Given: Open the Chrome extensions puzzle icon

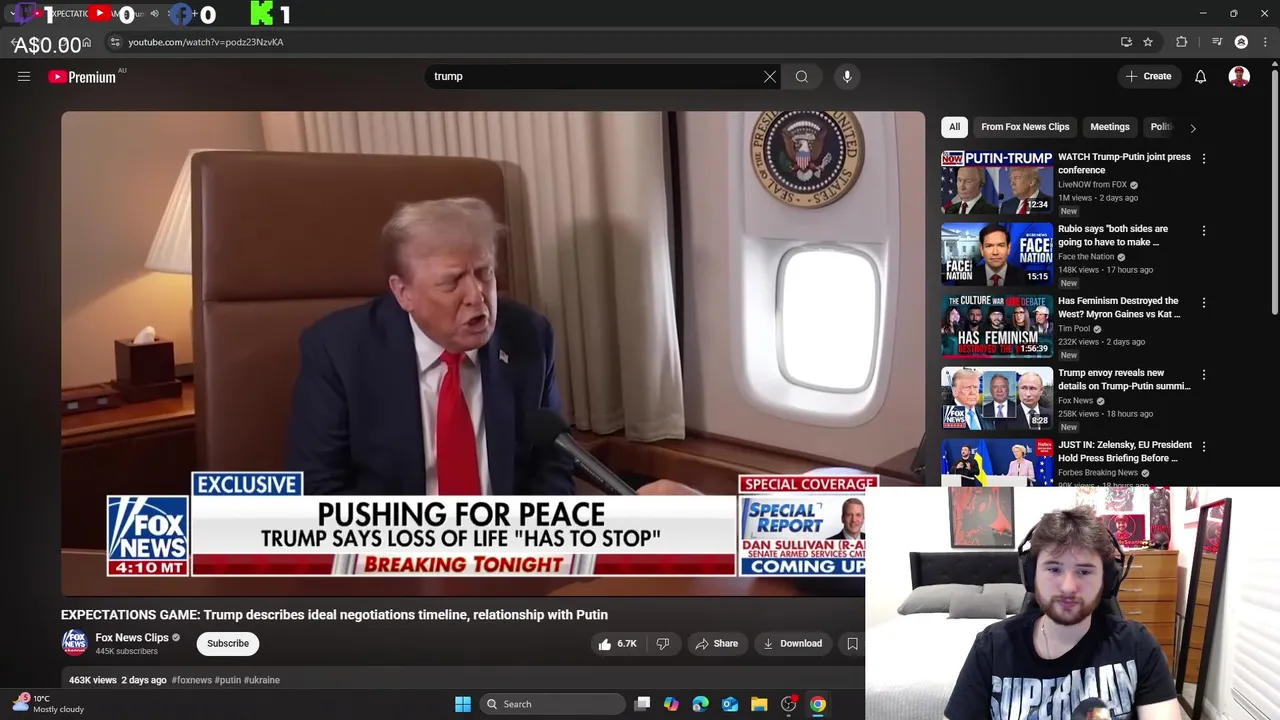Looking at the screenshot, I should coord(1182,42).
